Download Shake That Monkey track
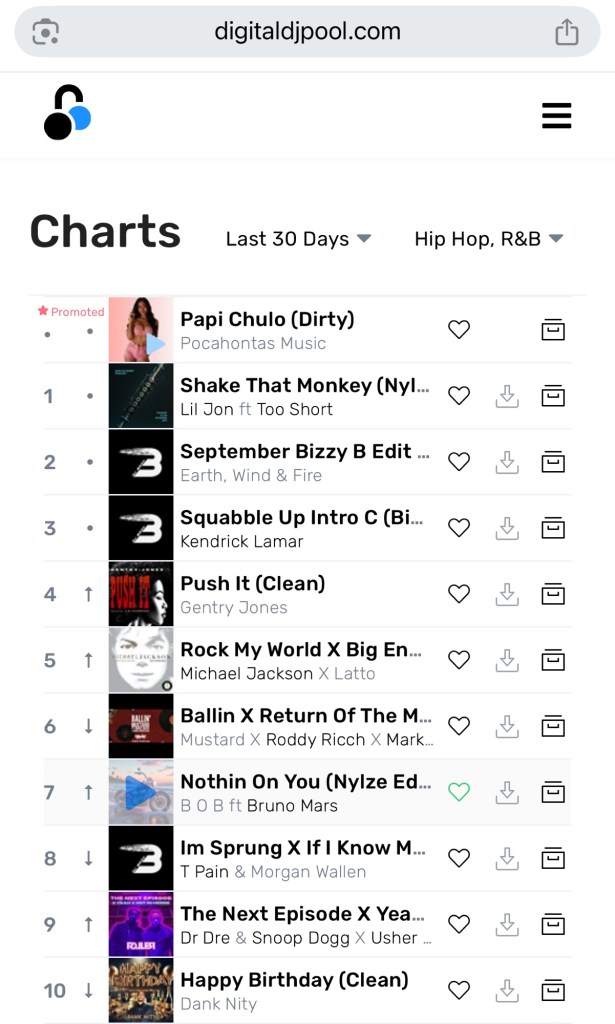Viewport: 615px width, 1024px height. pyautogui.click(x=507, y=396)
